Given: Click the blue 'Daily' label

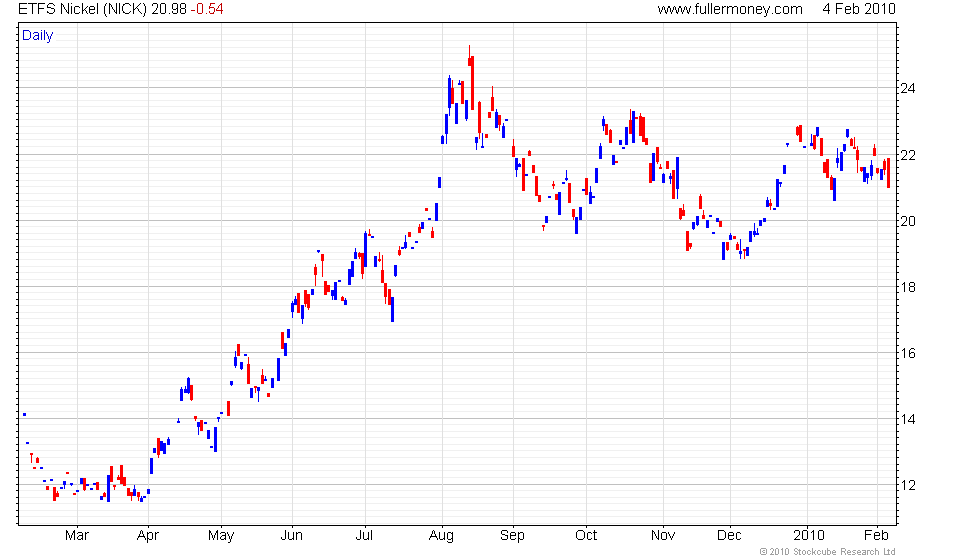Looking at the screenshot, I should (x=38, y=36).
